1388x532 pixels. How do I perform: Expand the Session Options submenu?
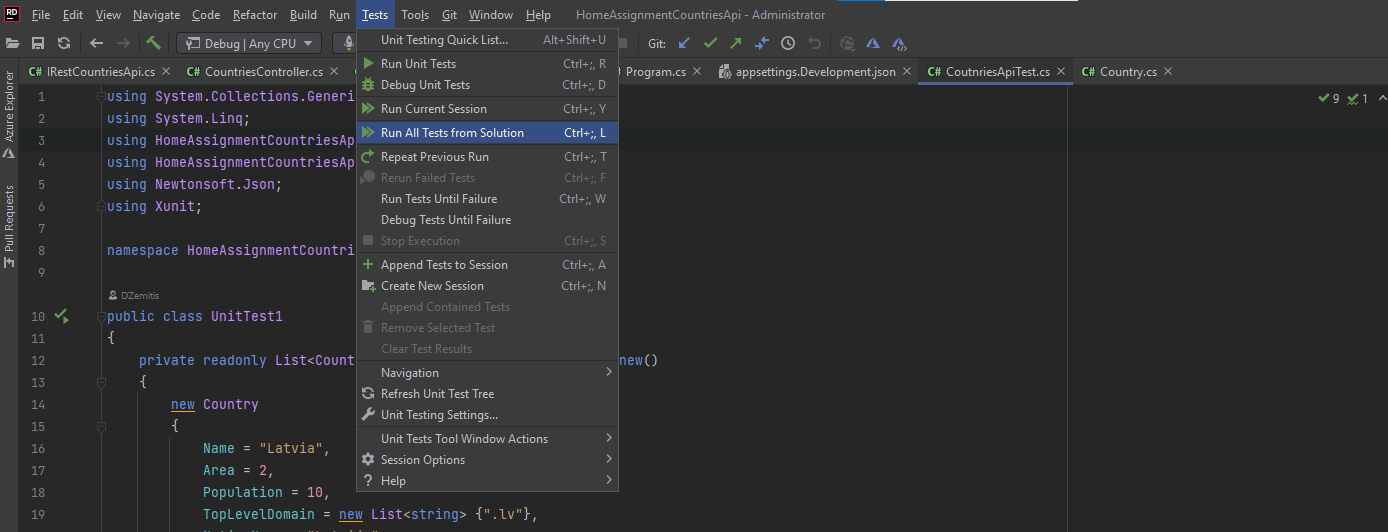(x=487, y=460)
